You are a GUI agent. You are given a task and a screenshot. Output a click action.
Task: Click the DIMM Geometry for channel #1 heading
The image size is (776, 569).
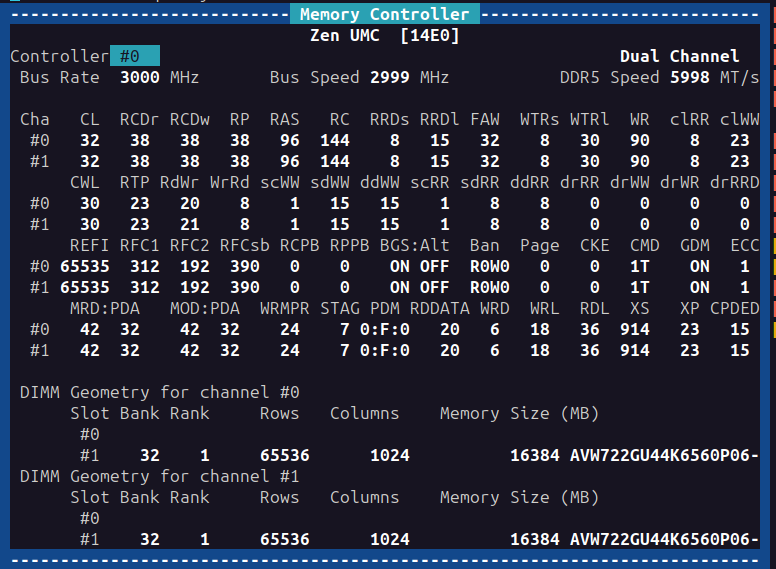[159, 476]
